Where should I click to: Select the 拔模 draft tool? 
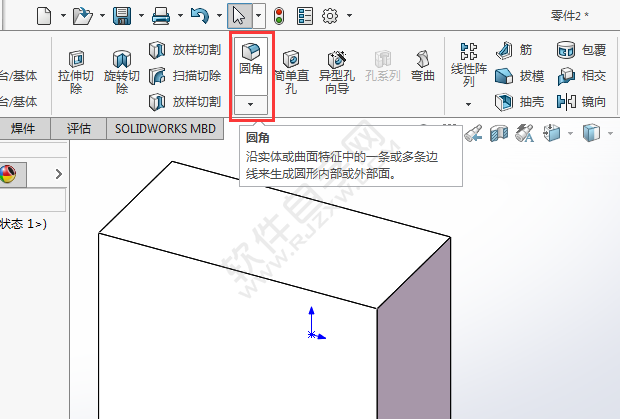click(x=520, y=76)
